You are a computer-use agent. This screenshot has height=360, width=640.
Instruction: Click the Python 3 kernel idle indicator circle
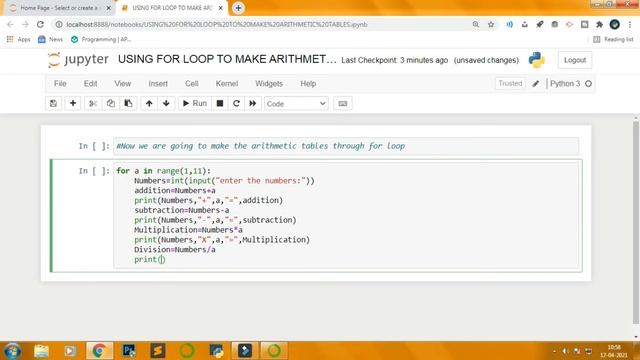pyautogui.click(x=588, y=84)
